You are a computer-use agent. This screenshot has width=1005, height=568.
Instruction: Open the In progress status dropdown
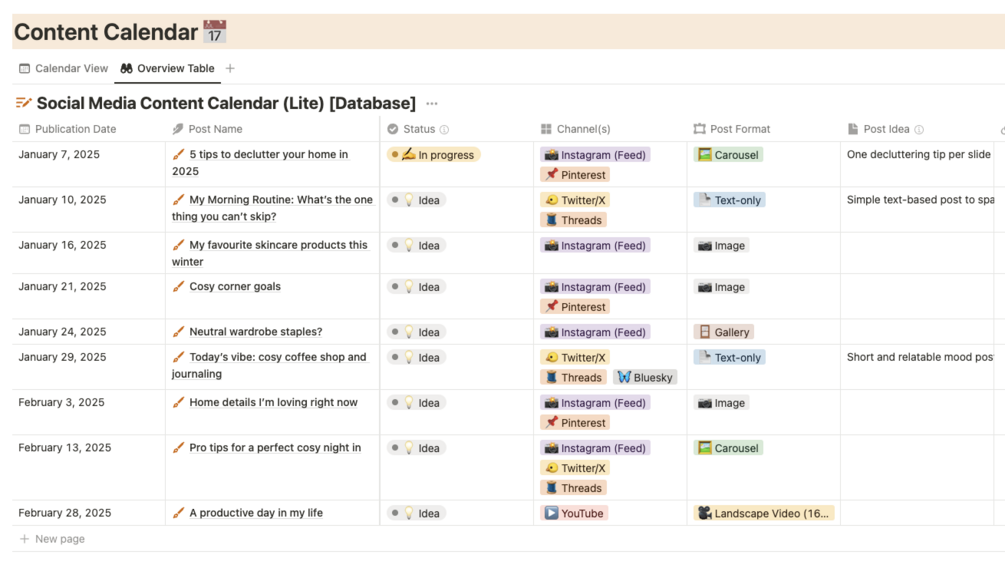434,155
